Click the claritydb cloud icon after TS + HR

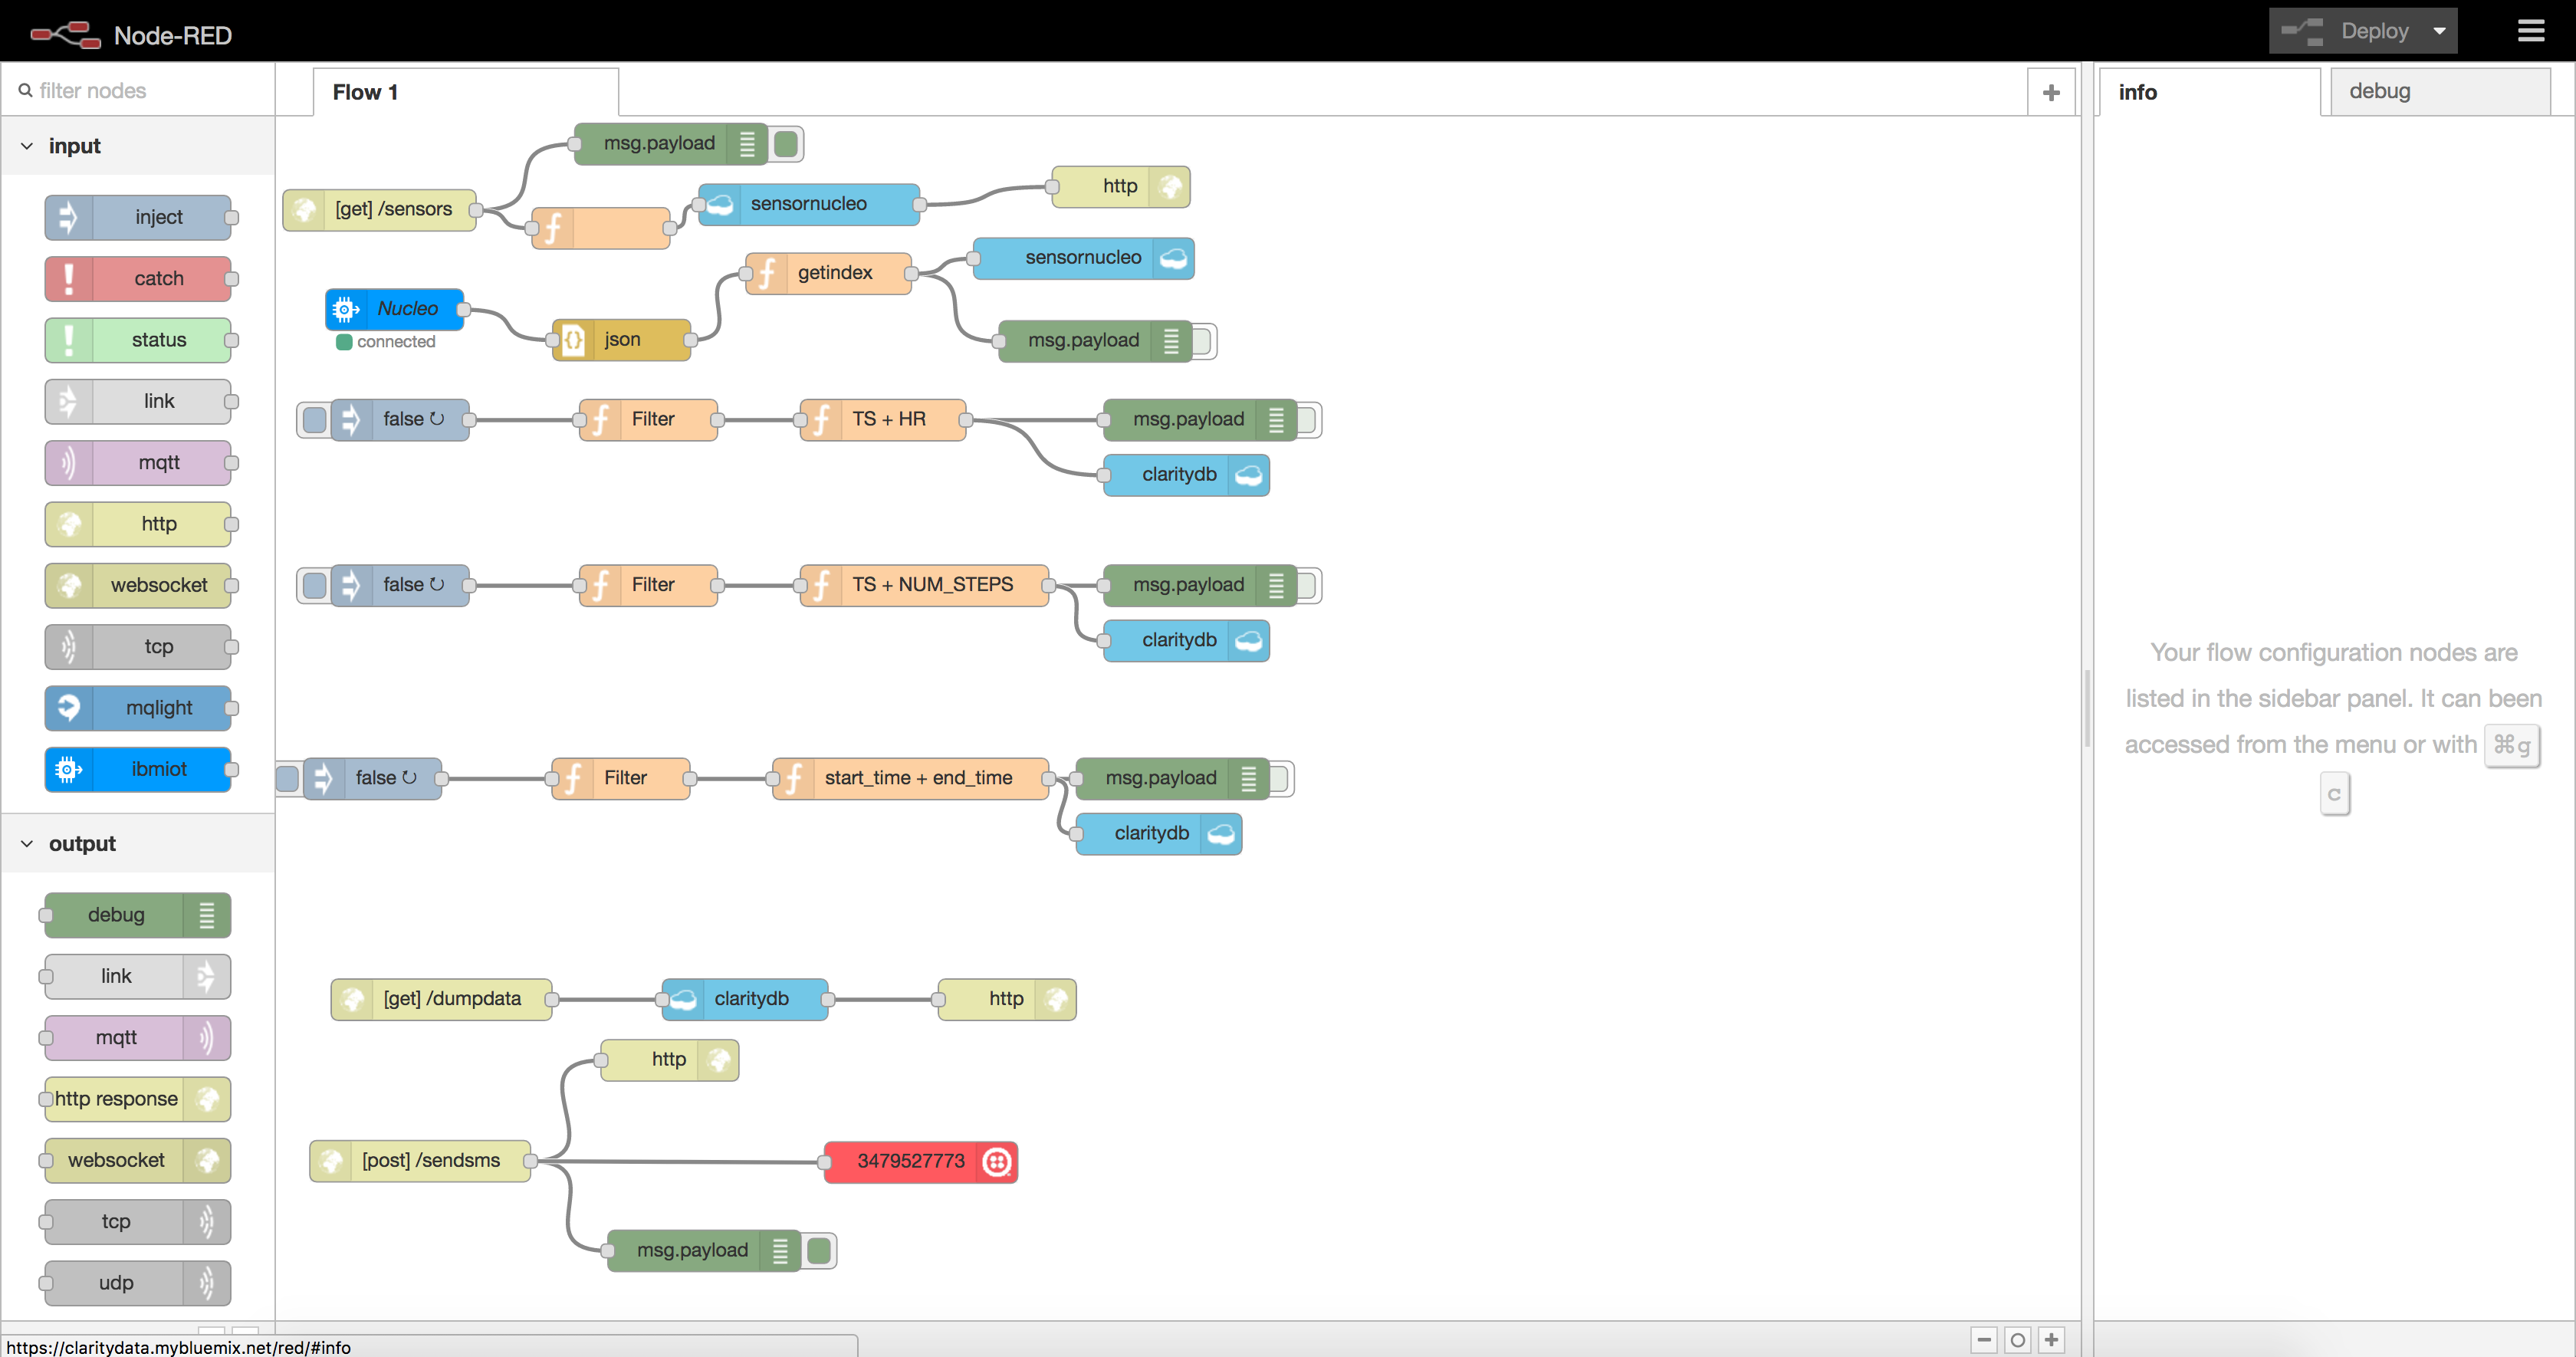1248,475
